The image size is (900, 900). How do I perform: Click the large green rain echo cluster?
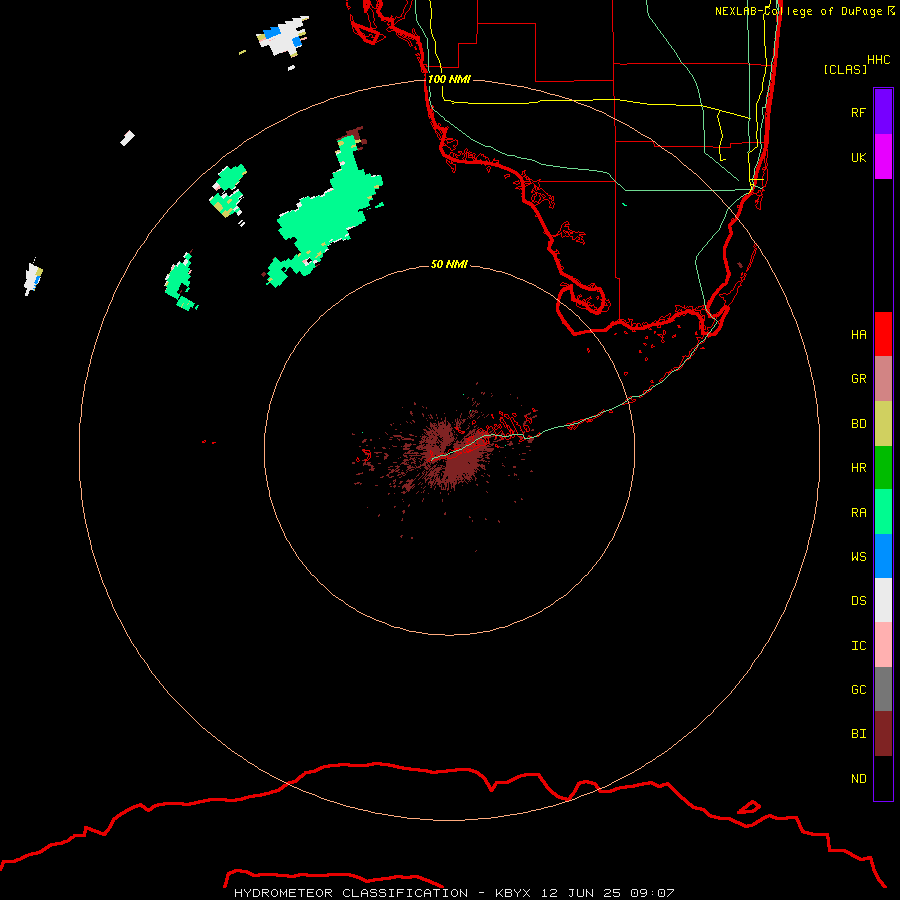[325, 214]
